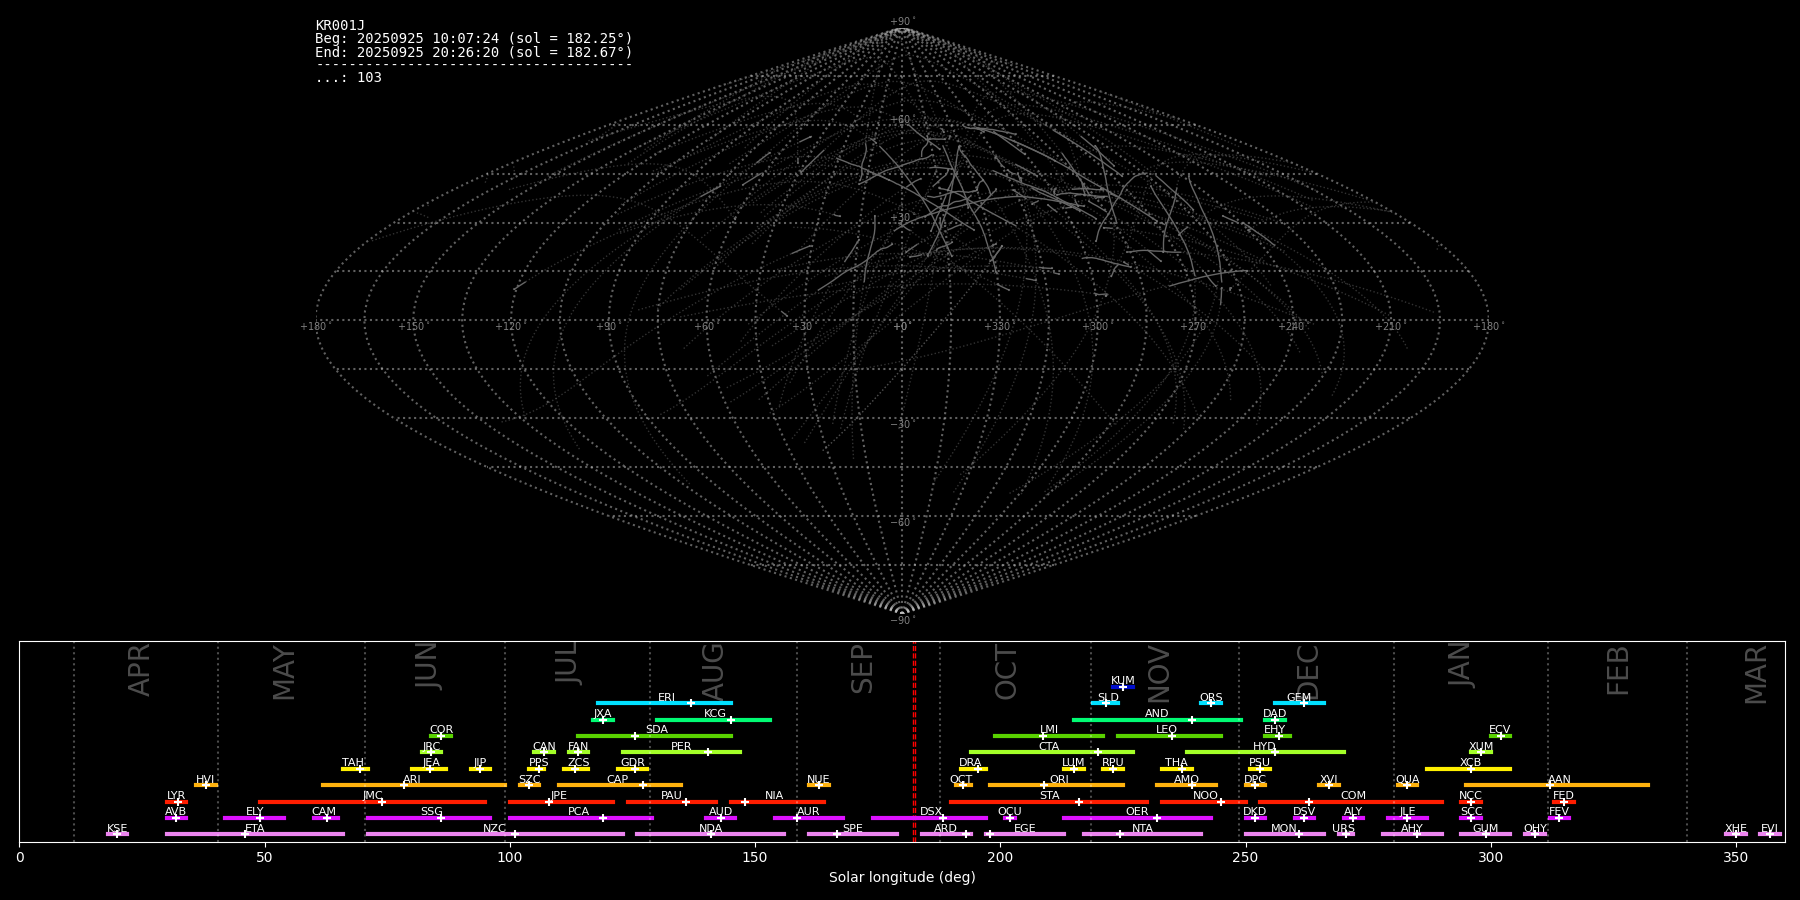Click the red dashed current solar longitude marker
Screen dimensions: 1800x900
pyautogui.click(x=914, y=741)
